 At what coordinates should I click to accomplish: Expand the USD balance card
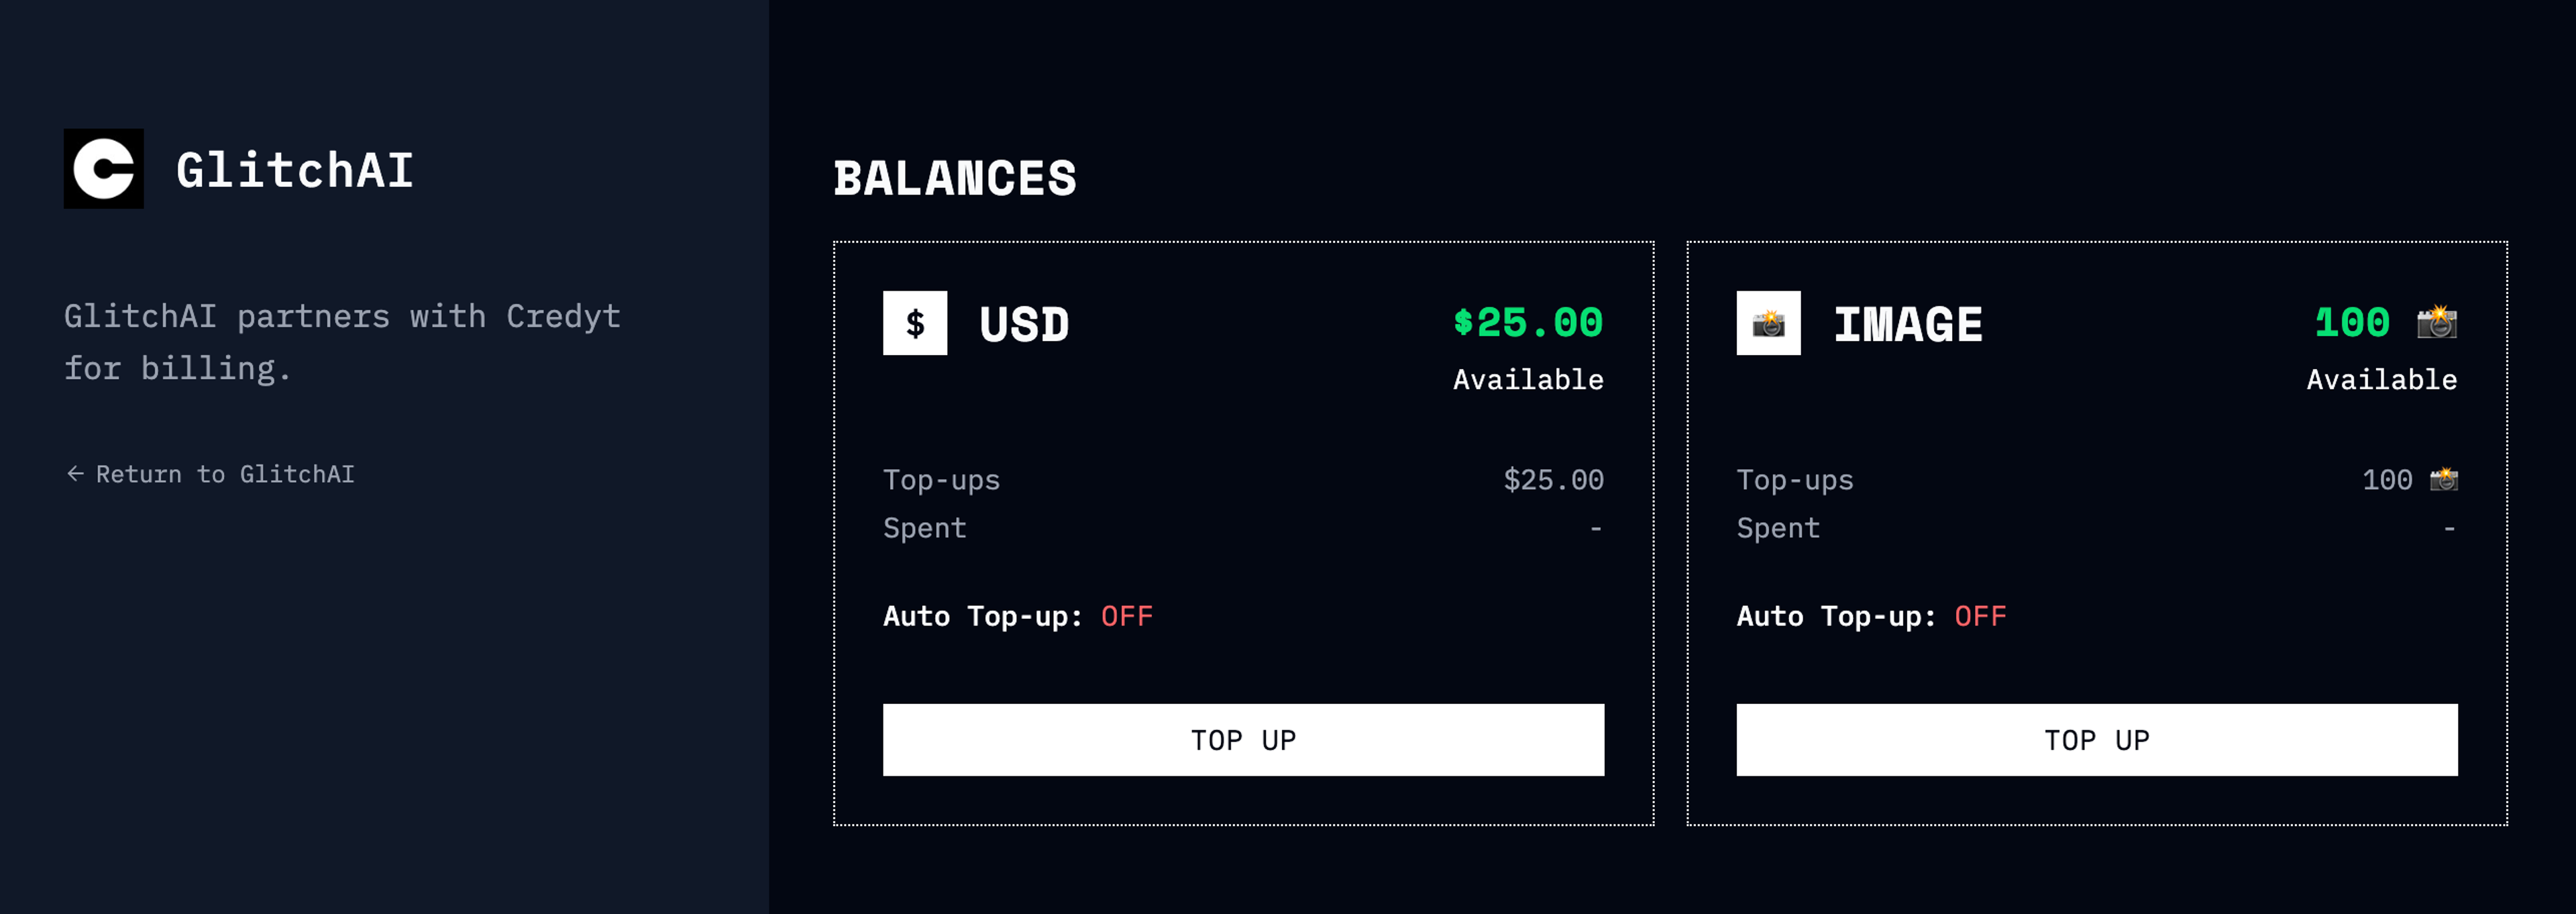tap(1243, 530)
